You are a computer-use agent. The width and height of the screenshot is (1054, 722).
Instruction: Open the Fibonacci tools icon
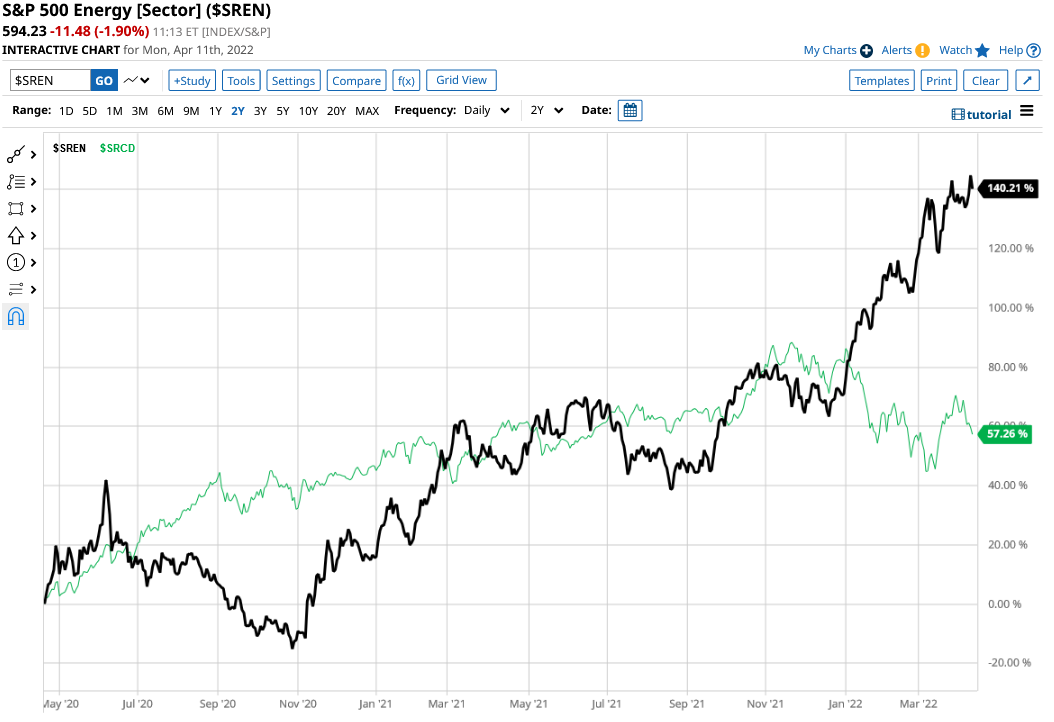point(15,182)
